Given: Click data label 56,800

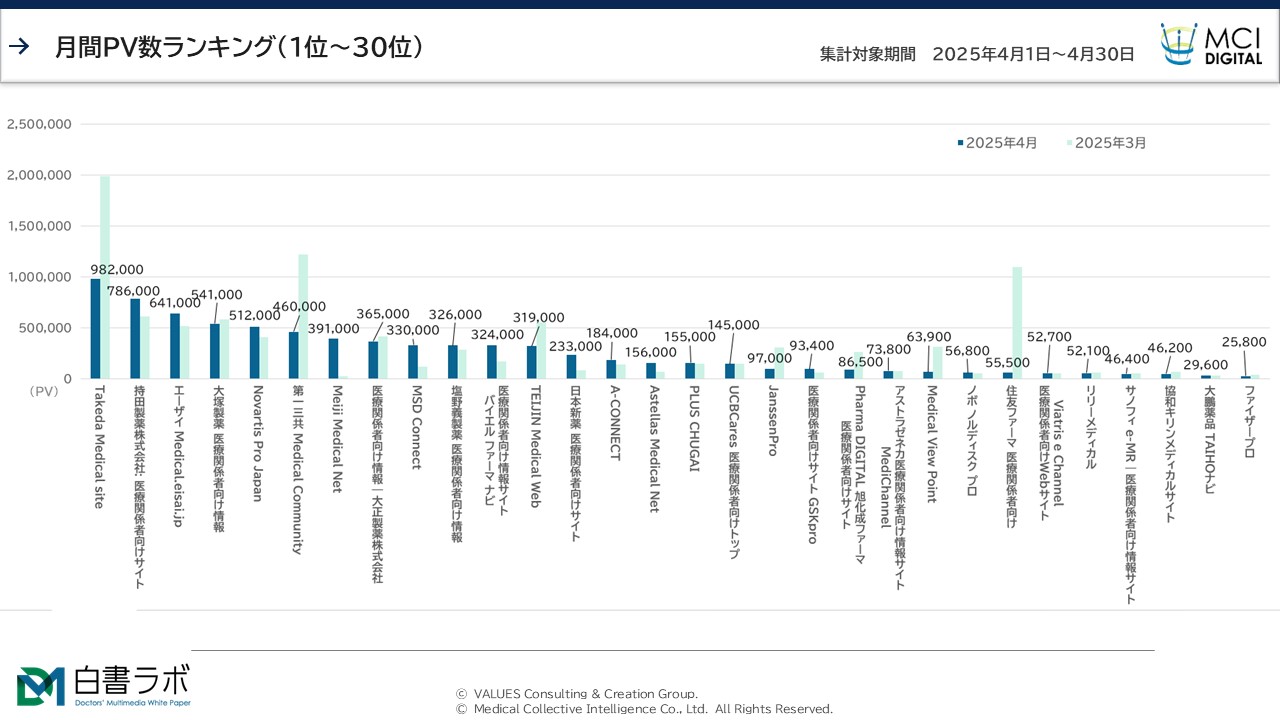Looking at the screenshot, I should point(966,350).
